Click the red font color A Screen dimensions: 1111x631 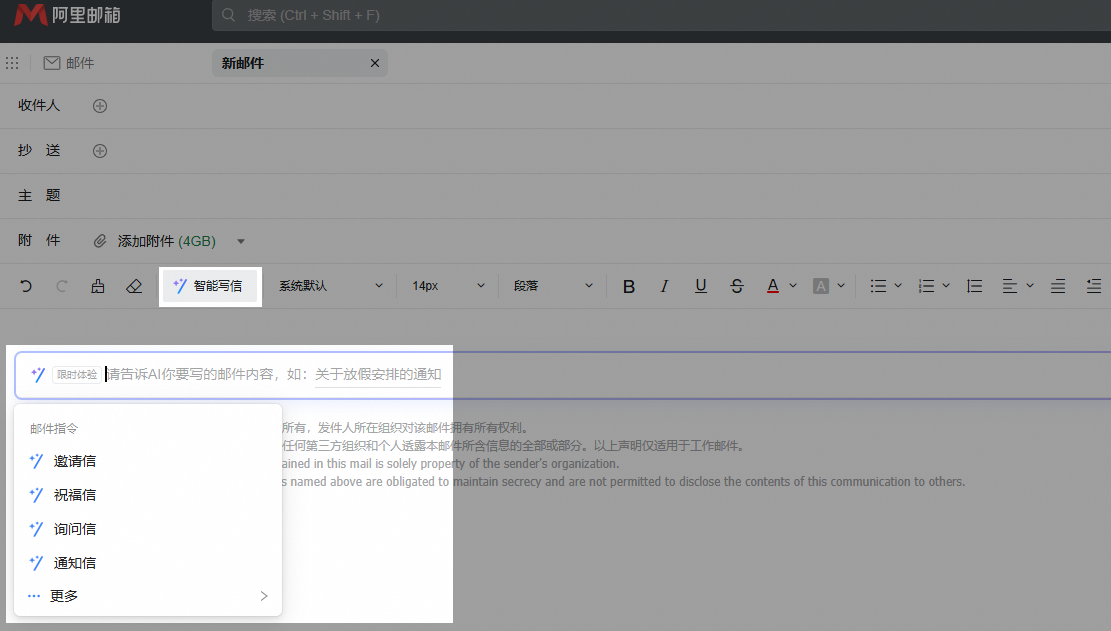(x=773, y=286)
